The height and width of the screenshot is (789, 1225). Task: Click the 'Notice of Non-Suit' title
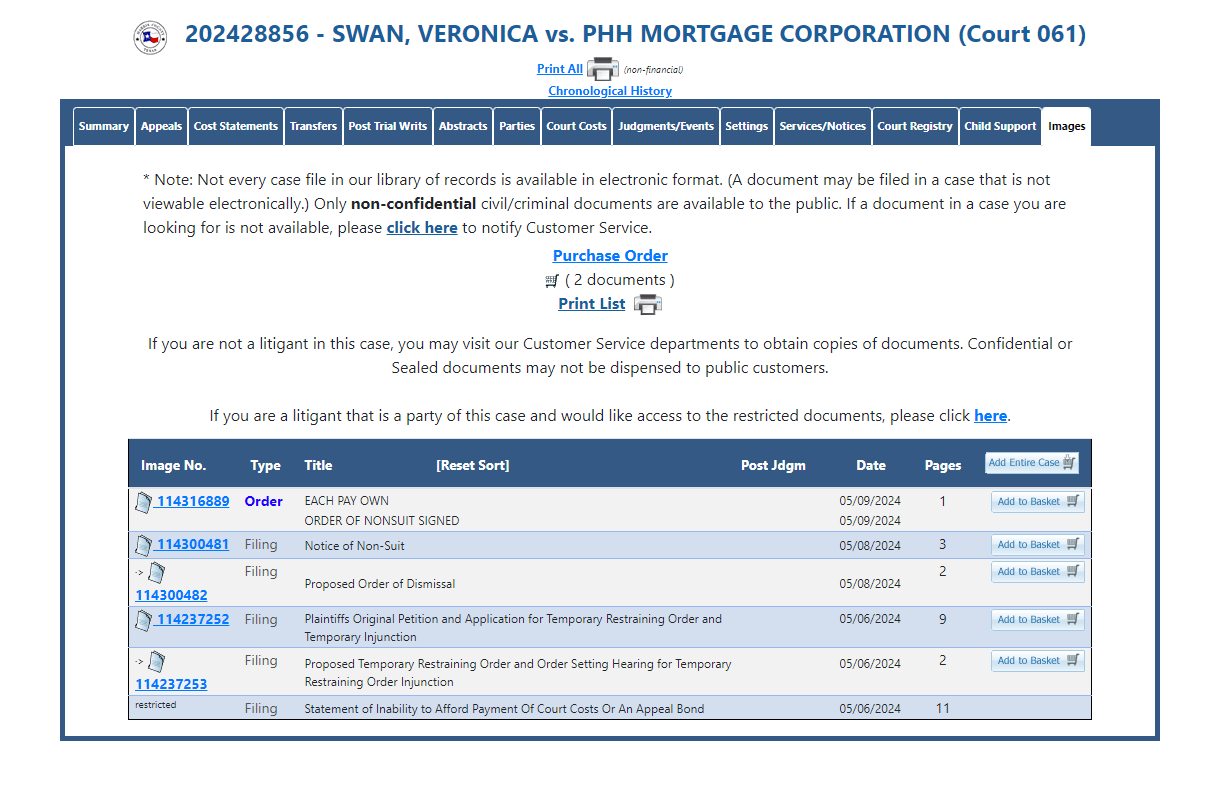coord(355,546)
